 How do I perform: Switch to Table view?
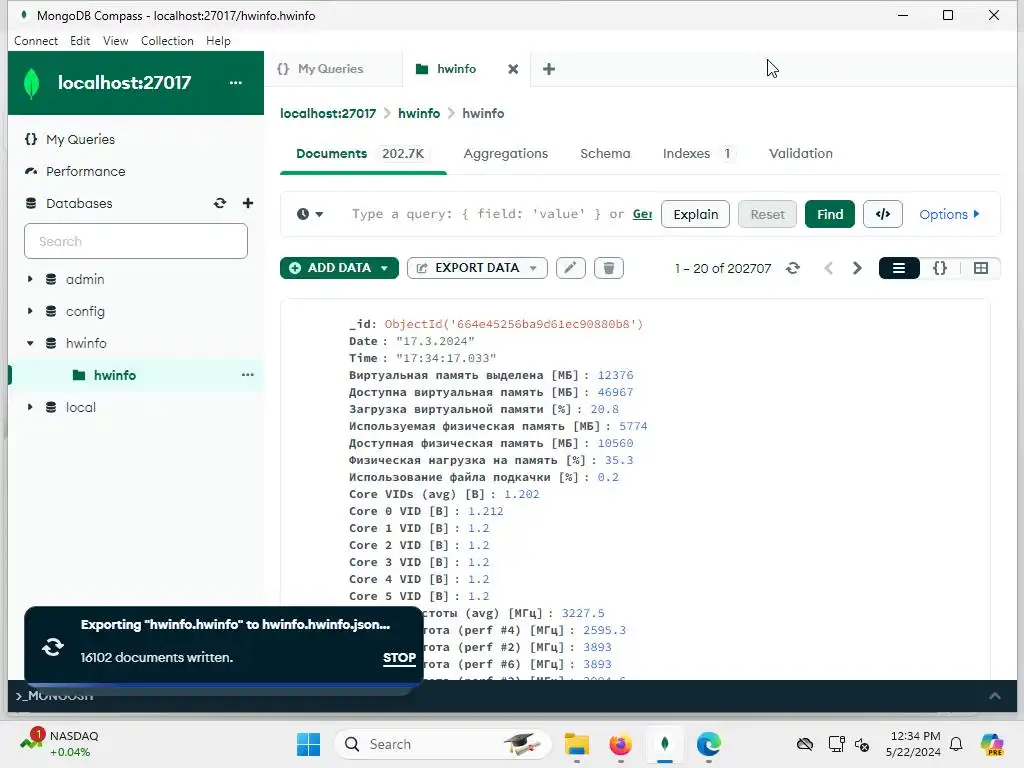[x=981, y=268]
